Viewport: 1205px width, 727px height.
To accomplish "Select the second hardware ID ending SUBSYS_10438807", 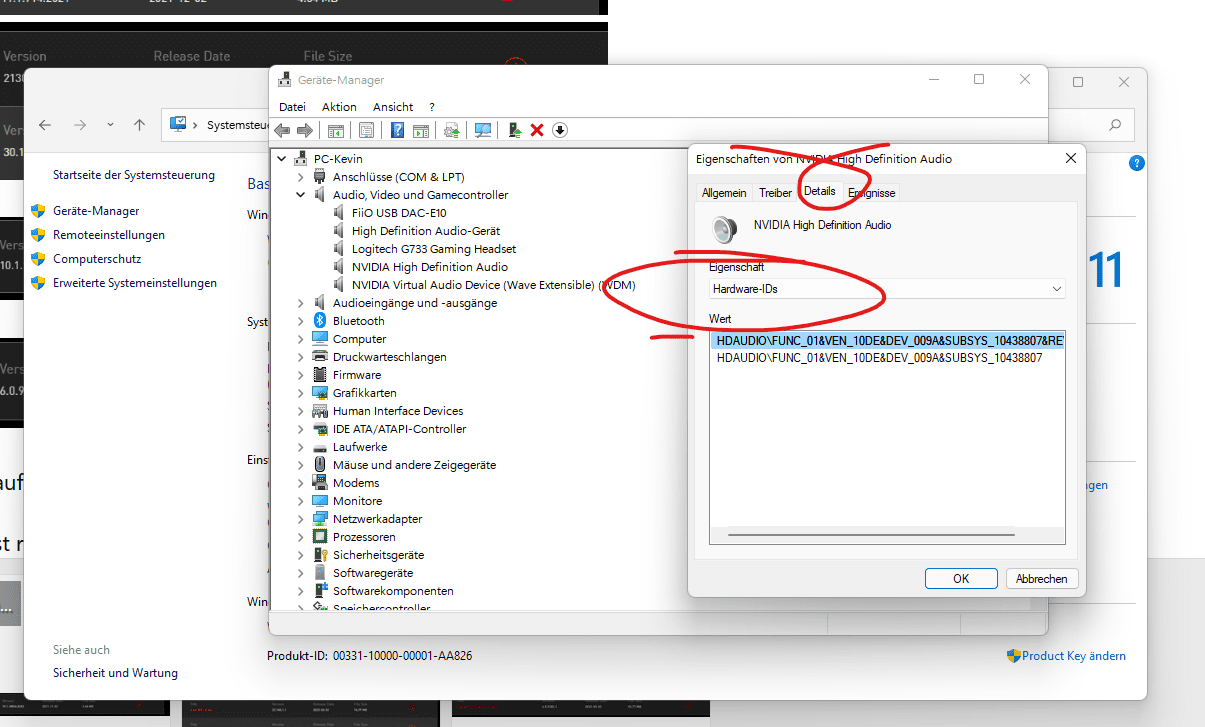I will 880,357.
